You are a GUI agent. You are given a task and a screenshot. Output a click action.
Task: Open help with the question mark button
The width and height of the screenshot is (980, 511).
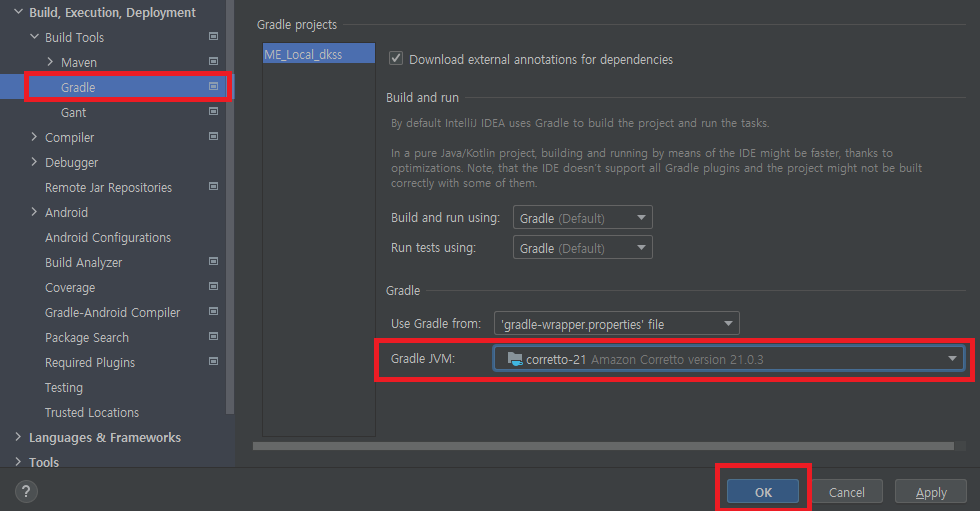[x=26, y=492]
